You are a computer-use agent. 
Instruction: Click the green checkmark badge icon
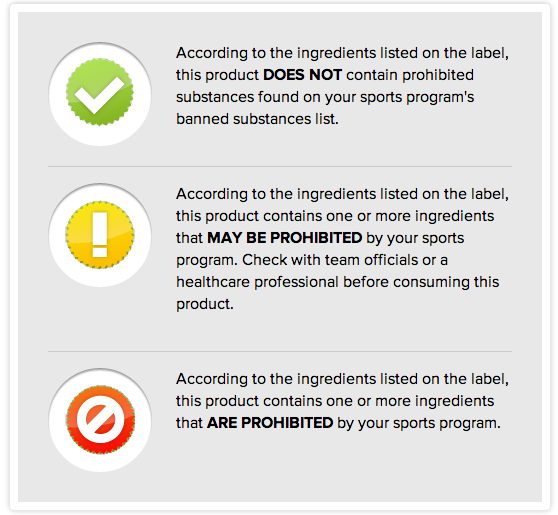[x=100, y=92]
